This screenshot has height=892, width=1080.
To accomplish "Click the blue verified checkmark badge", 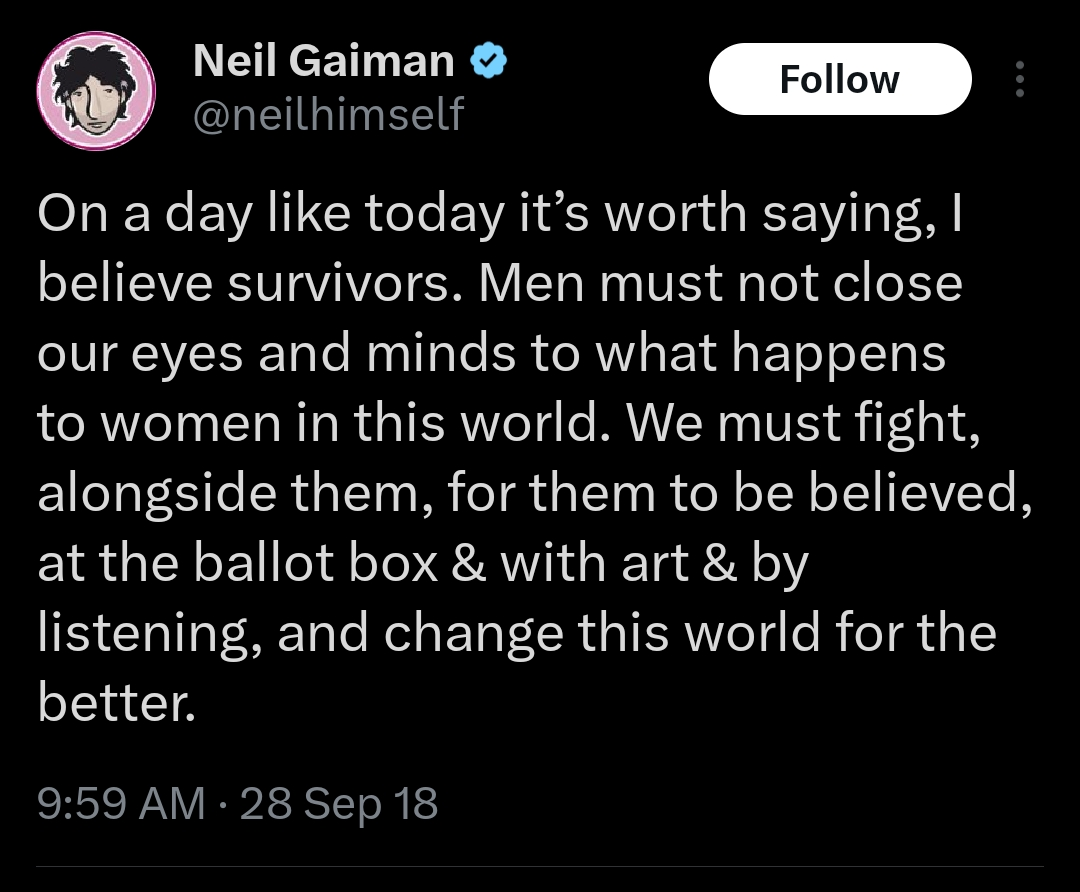I will coord(488,62).
